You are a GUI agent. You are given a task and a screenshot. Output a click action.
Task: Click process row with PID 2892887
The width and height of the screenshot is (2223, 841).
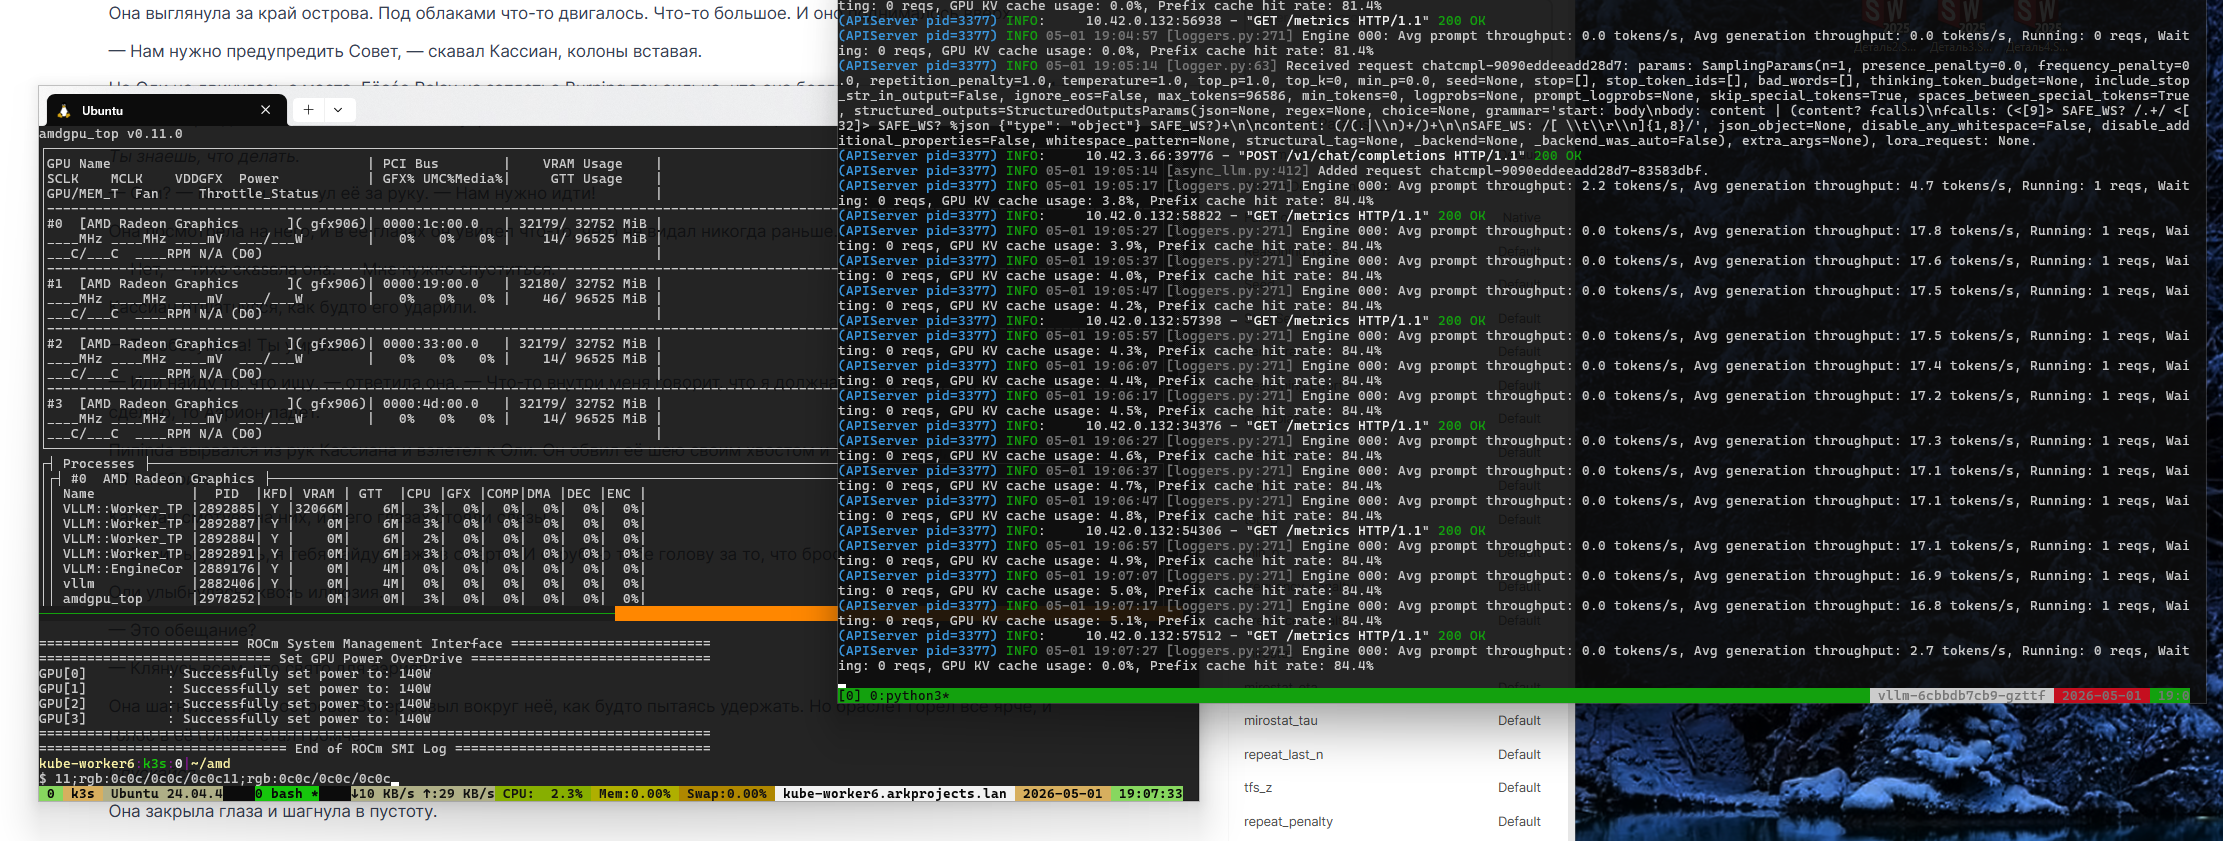pos(351,524)
